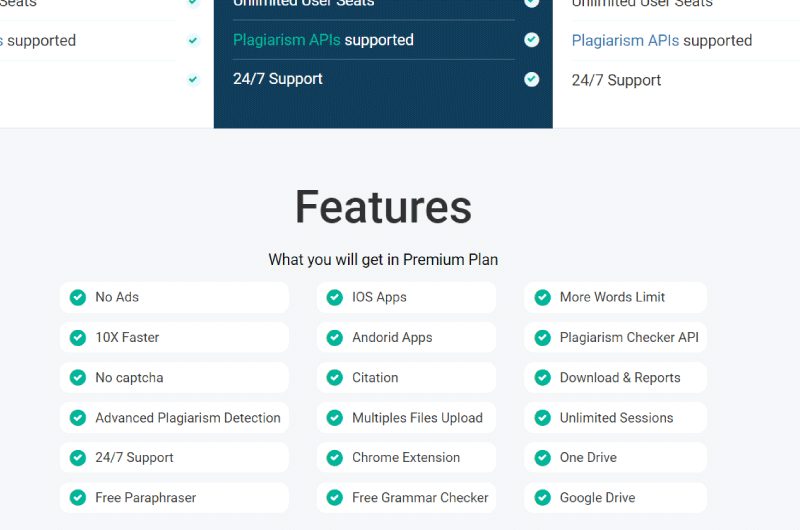
Task: Select Free Grammar Checker text
Action: click(420, 497)
